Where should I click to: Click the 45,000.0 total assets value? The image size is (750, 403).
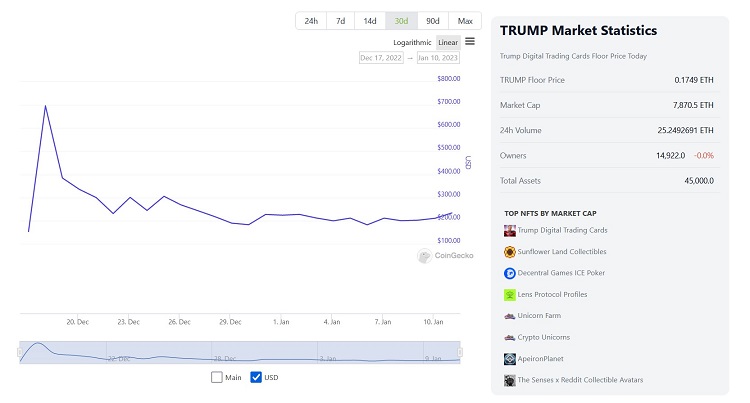[699, 181]
